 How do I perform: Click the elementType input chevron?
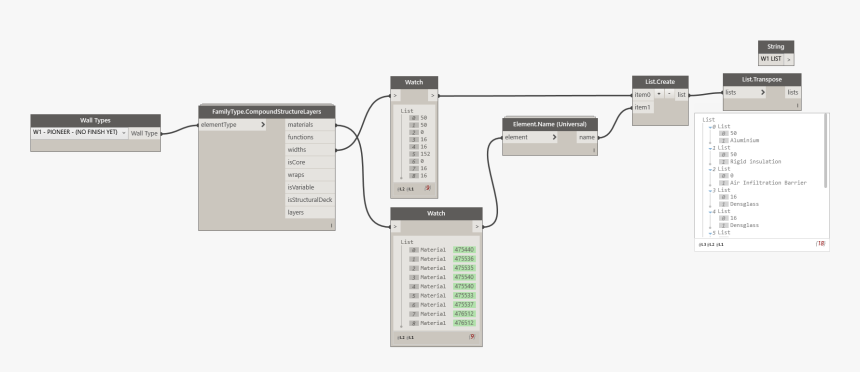point(263,125)
